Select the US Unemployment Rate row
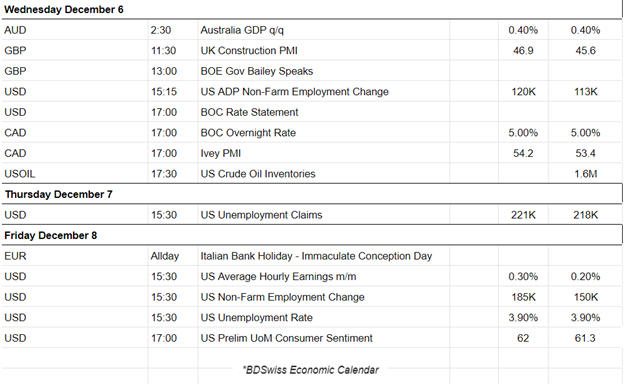 tap(312, 318)
